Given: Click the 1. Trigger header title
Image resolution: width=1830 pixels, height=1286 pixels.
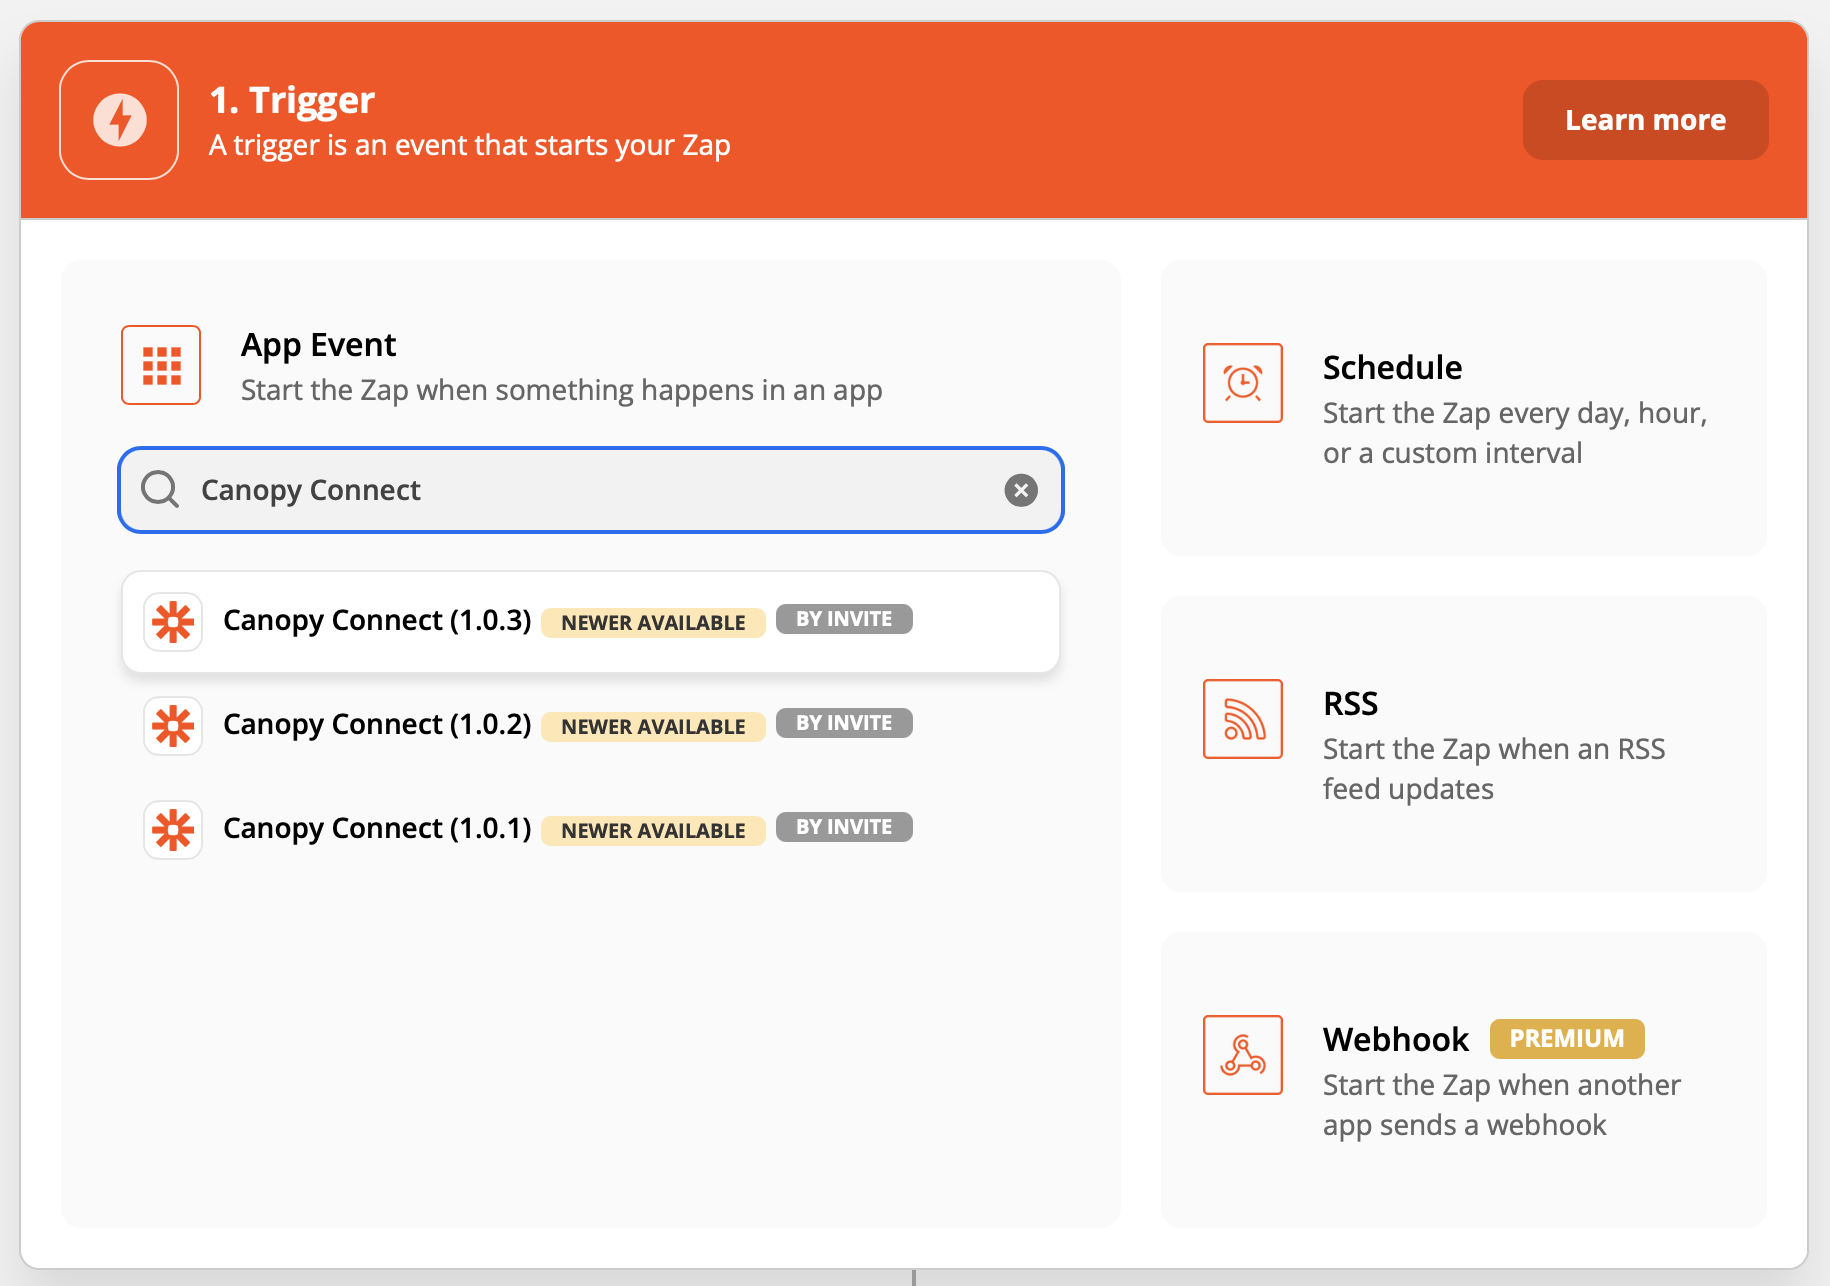Looking at the screenshot, I should click(x=292, y=100).
